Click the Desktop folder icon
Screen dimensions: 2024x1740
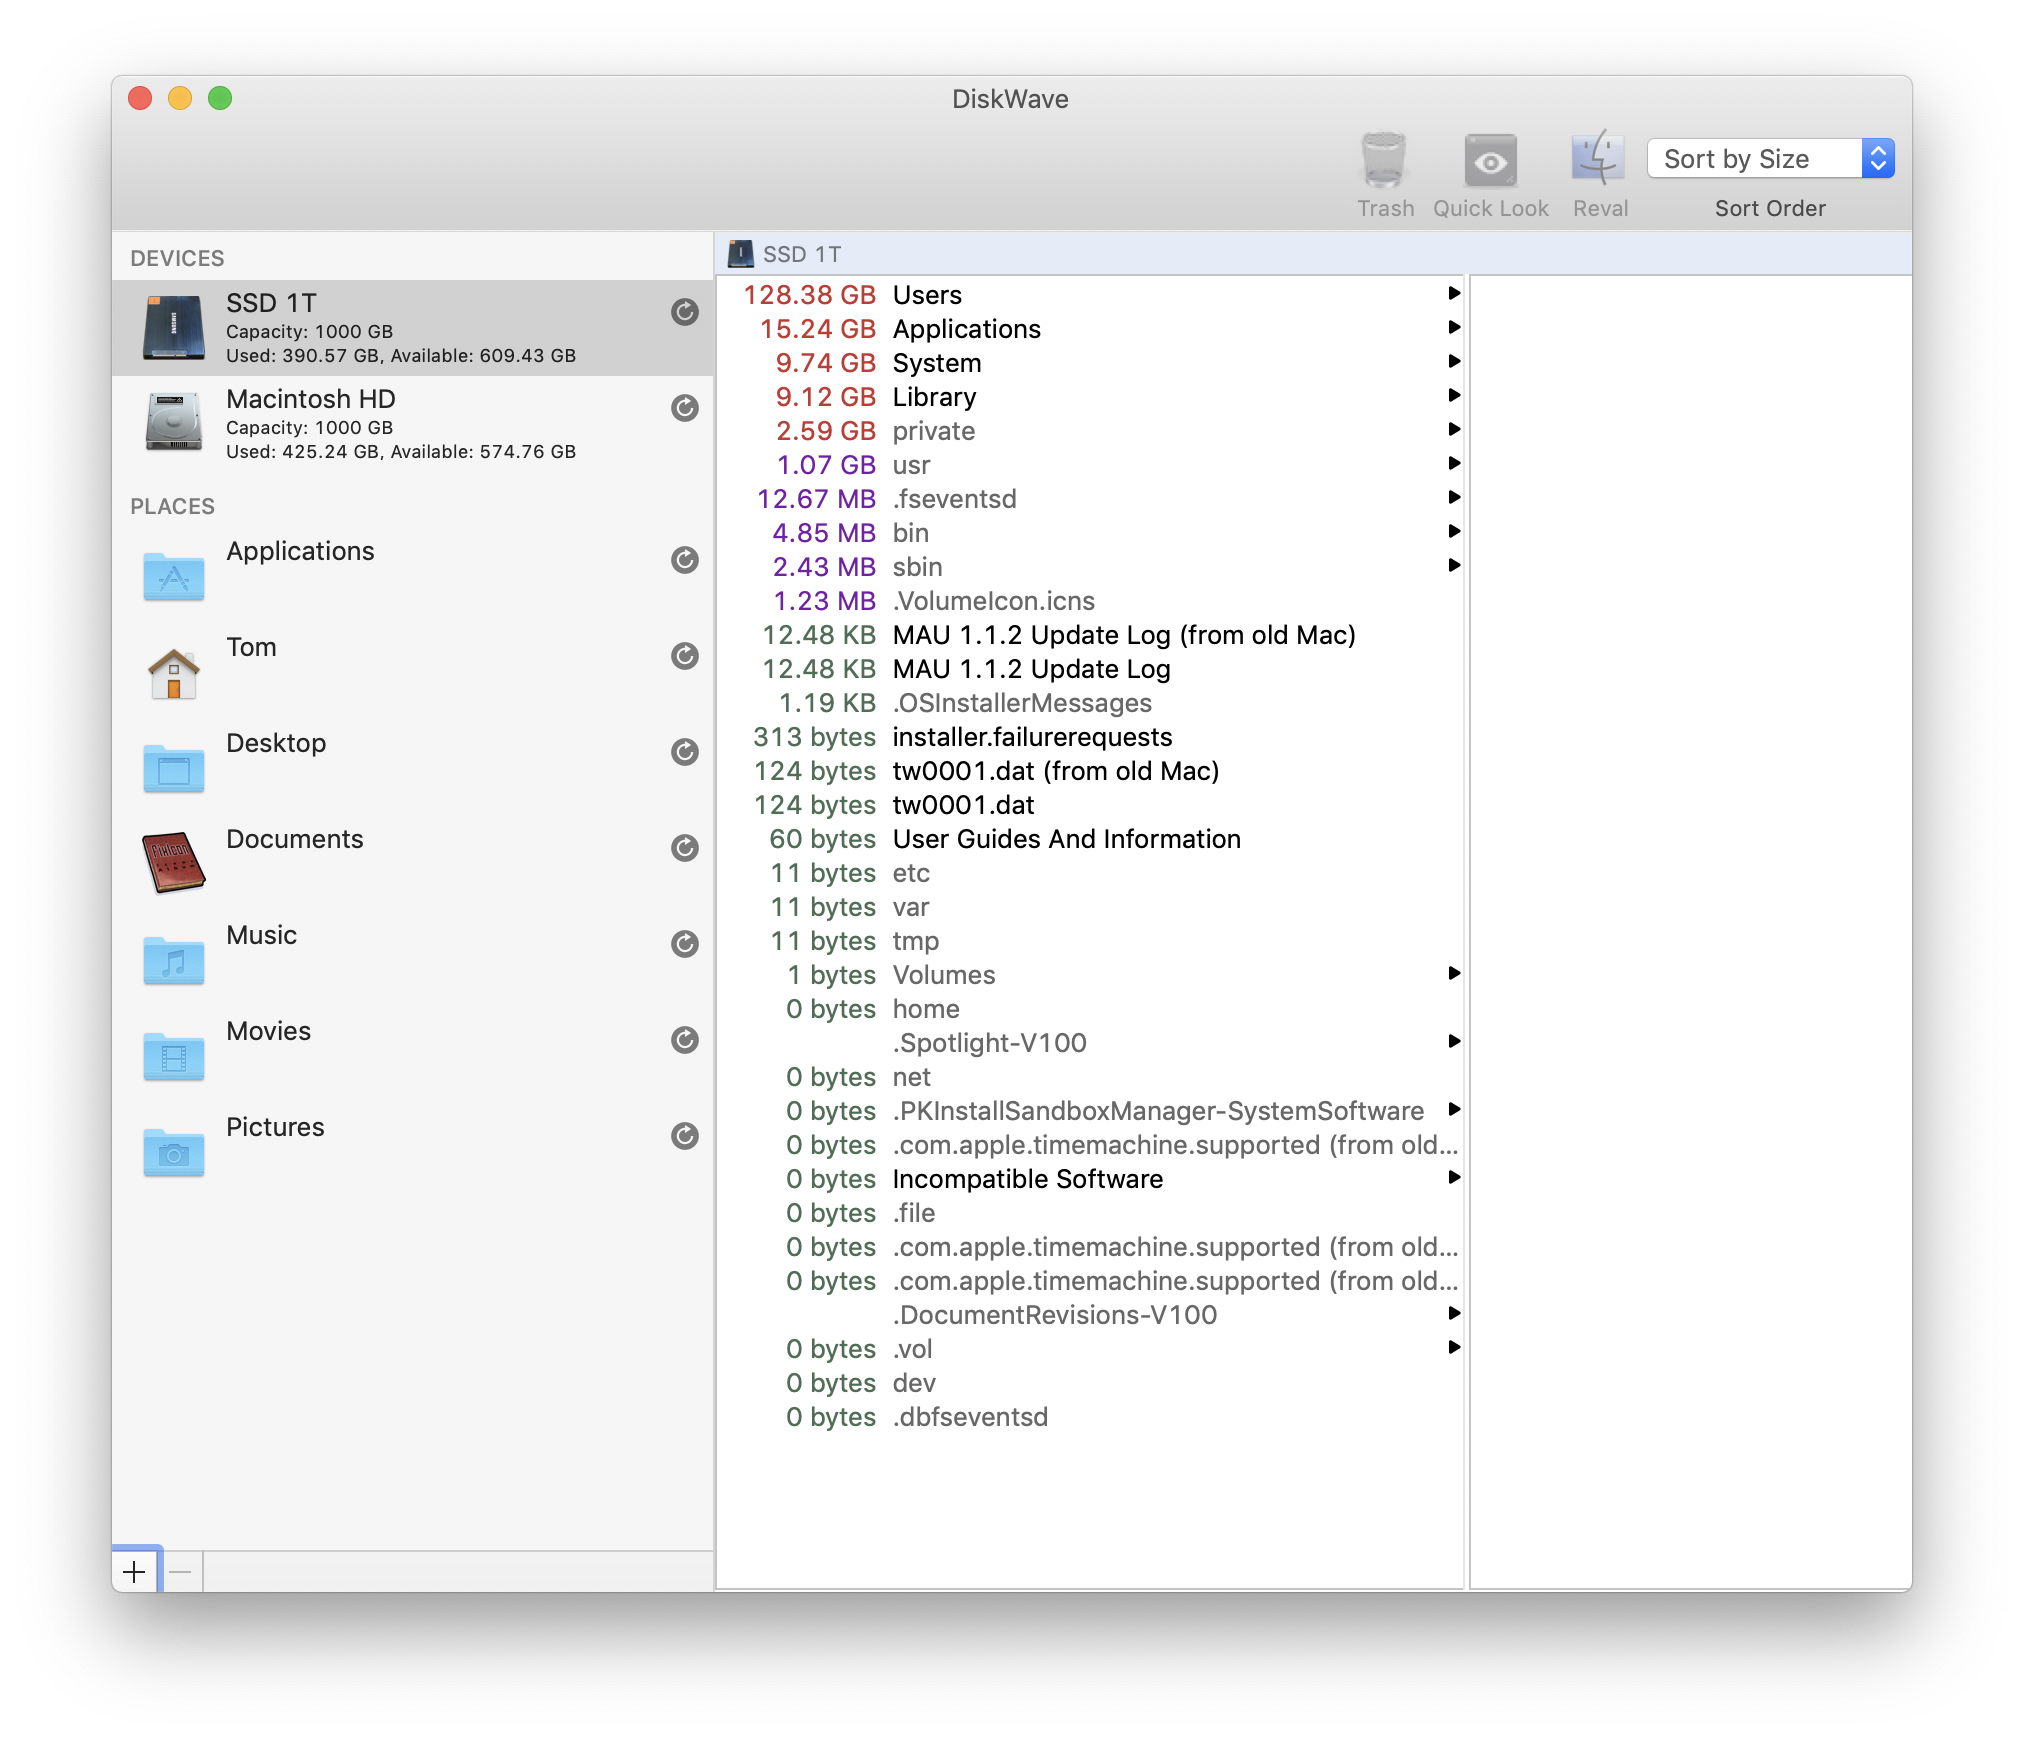coord(174,767)
